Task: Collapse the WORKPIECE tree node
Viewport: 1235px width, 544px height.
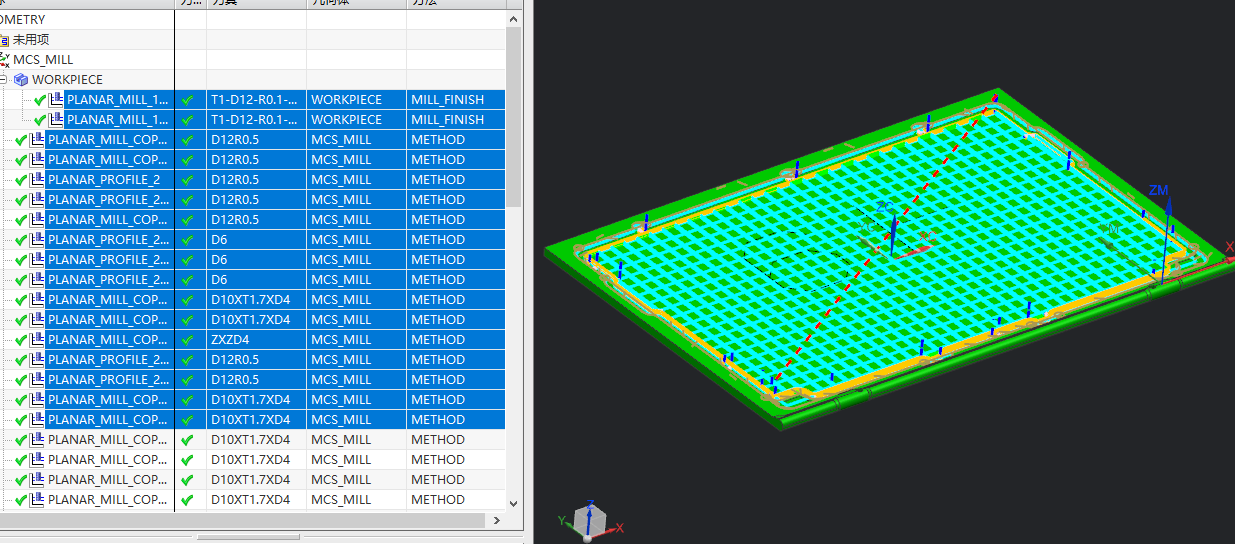Action: [3, 80]
